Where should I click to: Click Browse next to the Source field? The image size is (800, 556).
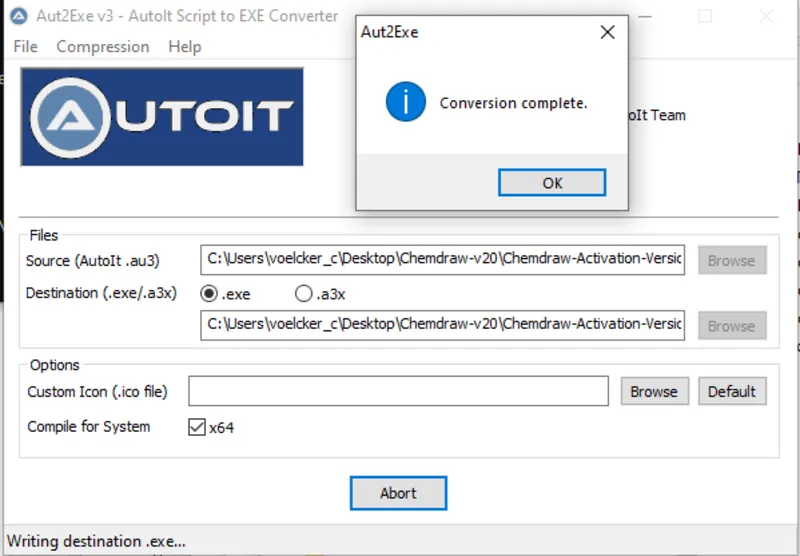point(732,260)
